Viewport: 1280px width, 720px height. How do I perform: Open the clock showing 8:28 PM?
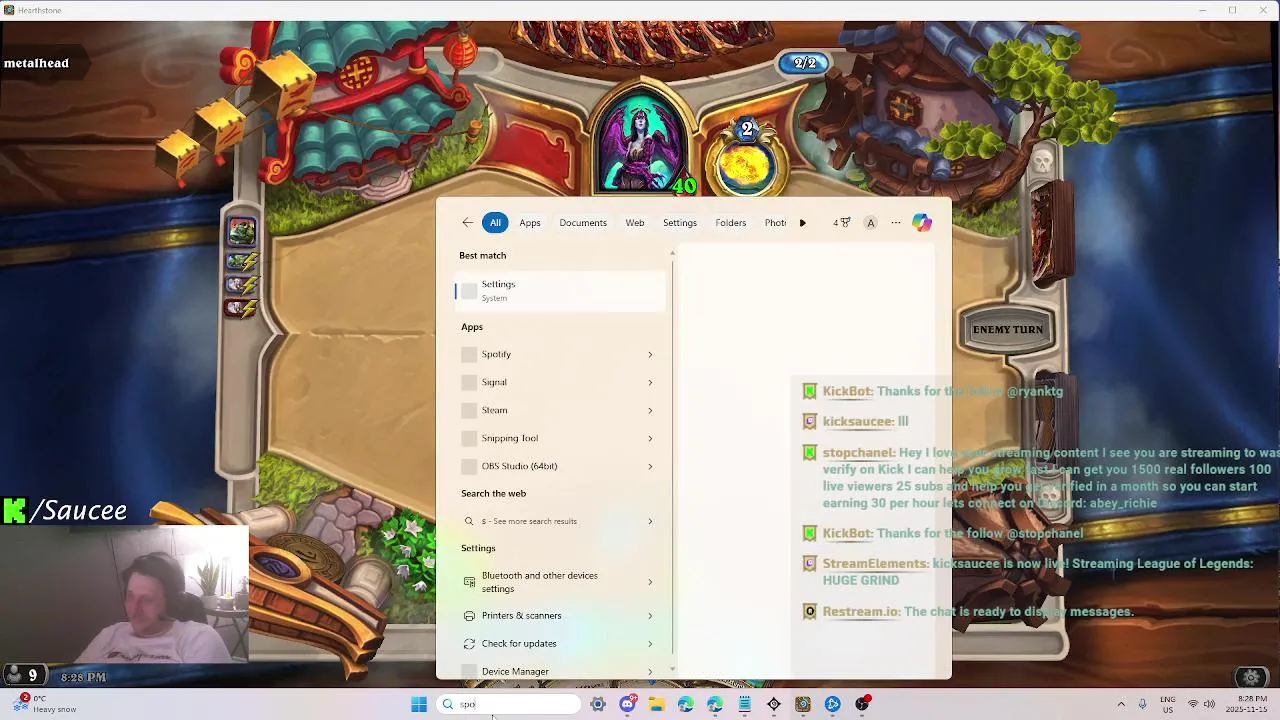[1252, 704]
